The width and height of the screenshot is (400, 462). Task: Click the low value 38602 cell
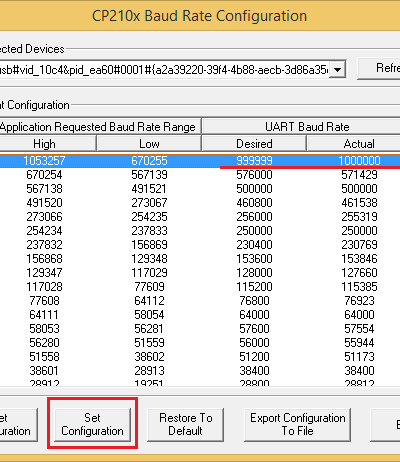click(x=149, y=357)
